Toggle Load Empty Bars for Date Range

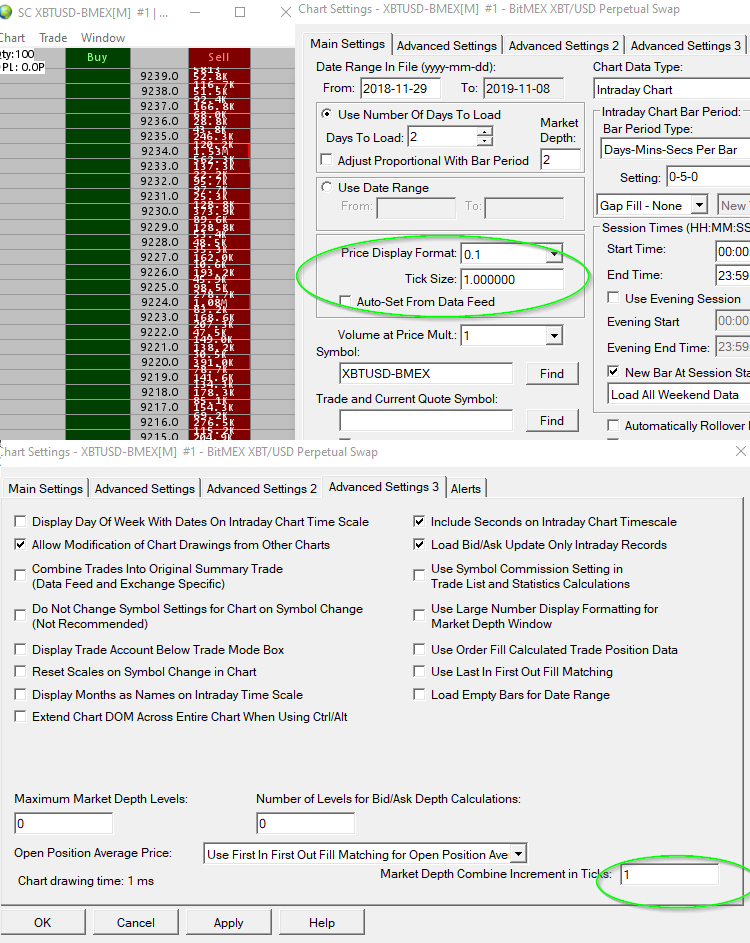pos(419,695)
